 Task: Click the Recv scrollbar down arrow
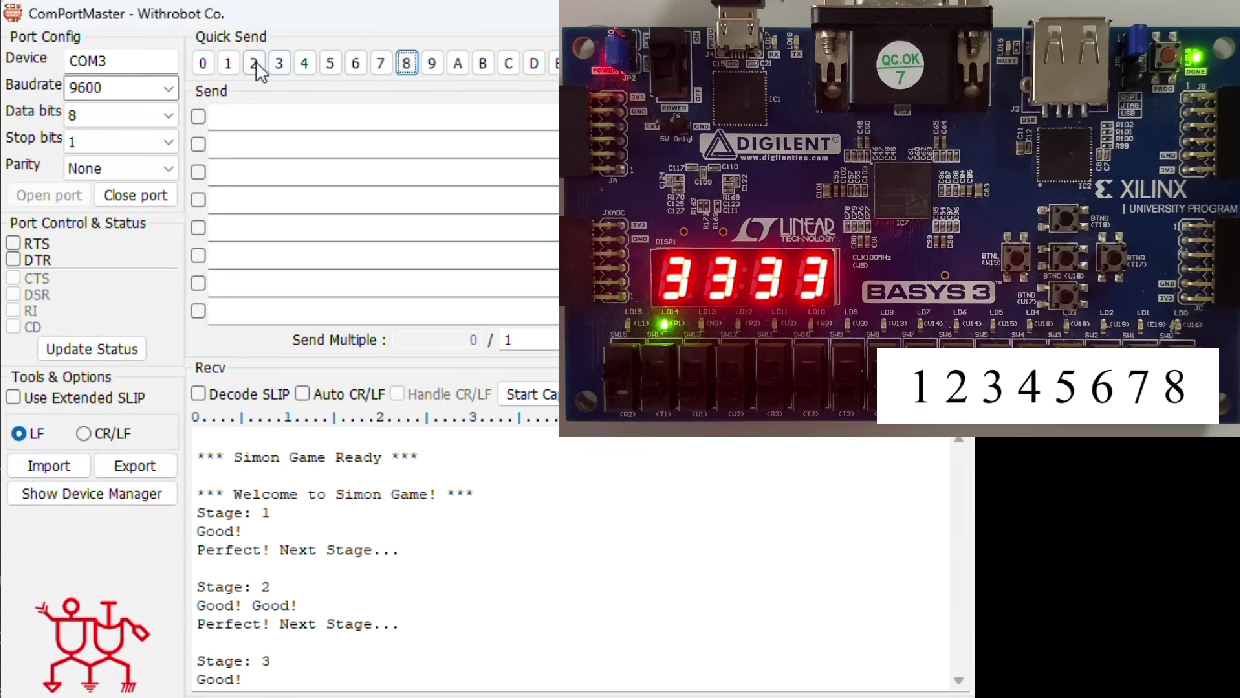coord(958,681)
